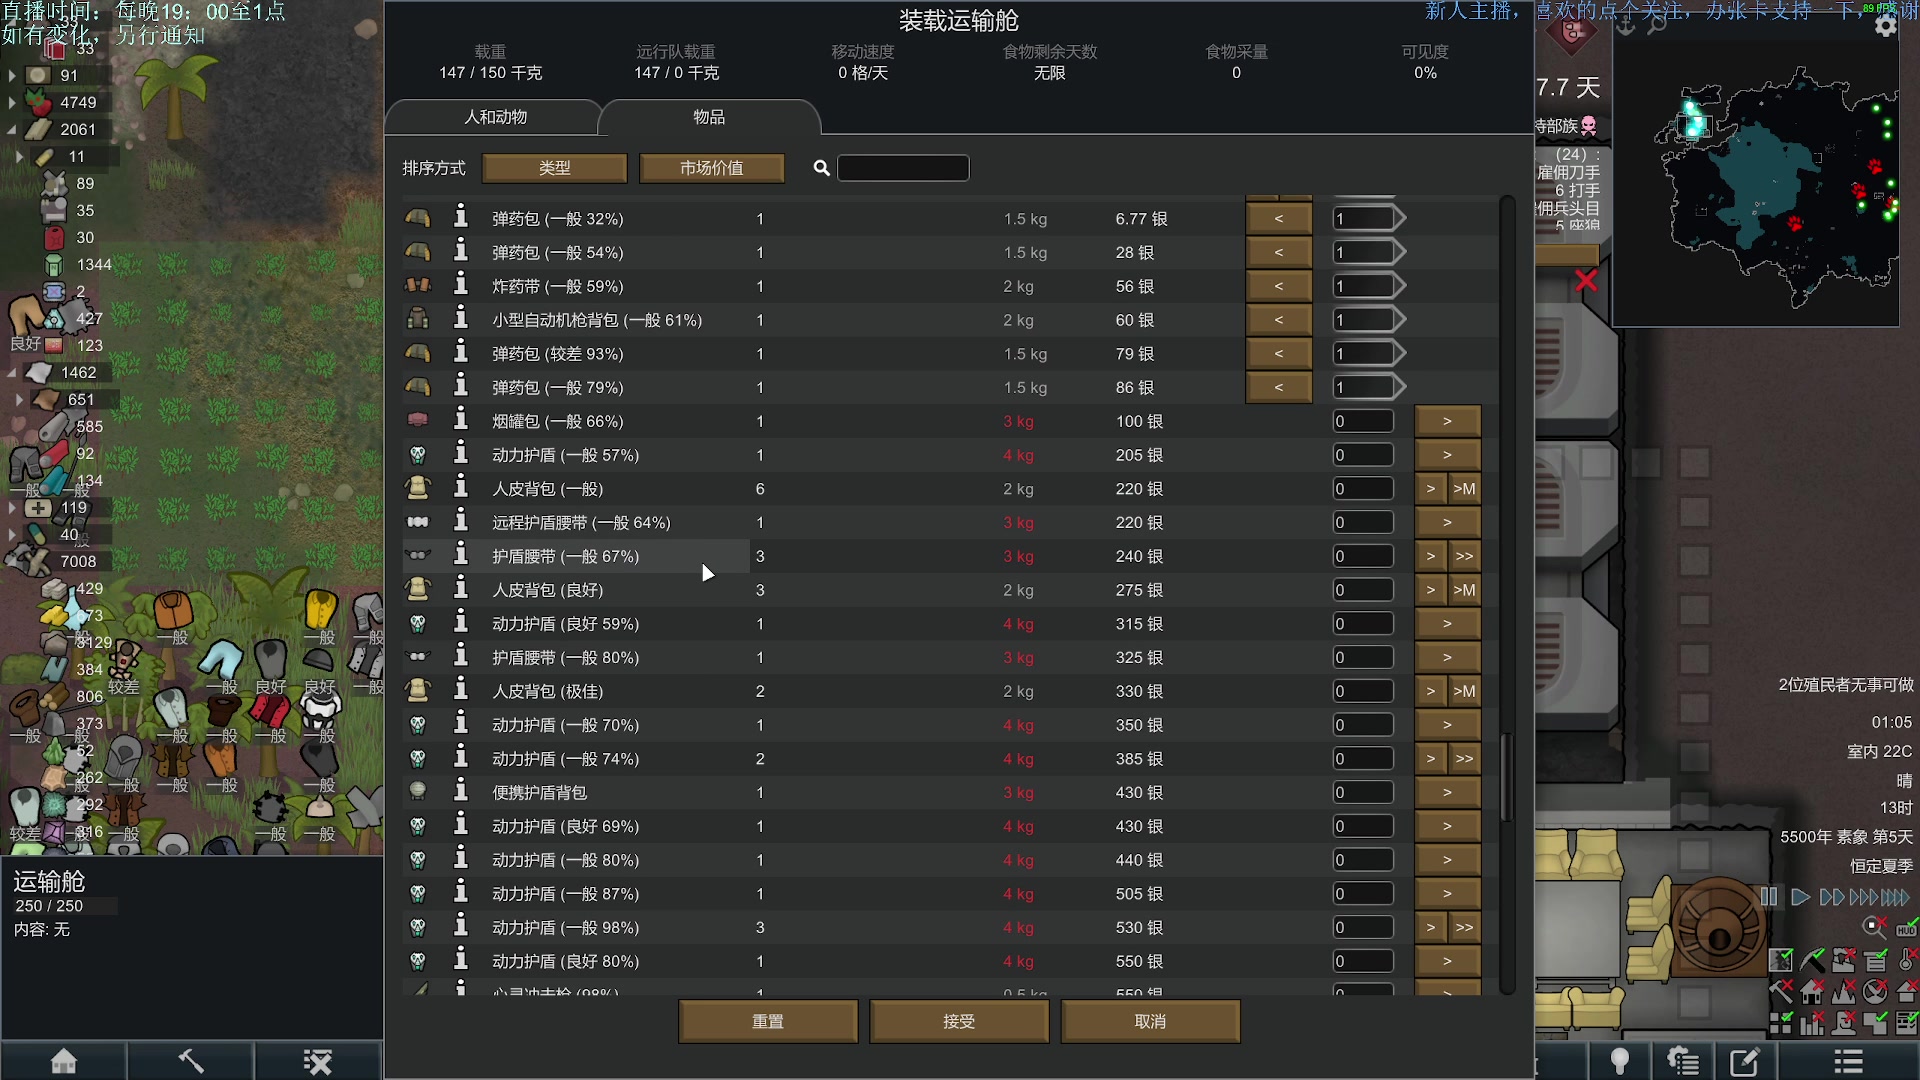Open the crossed-out list menu in bottom bar
This screenshot has height=1080, width=1920.
(x=318, y=1060)
